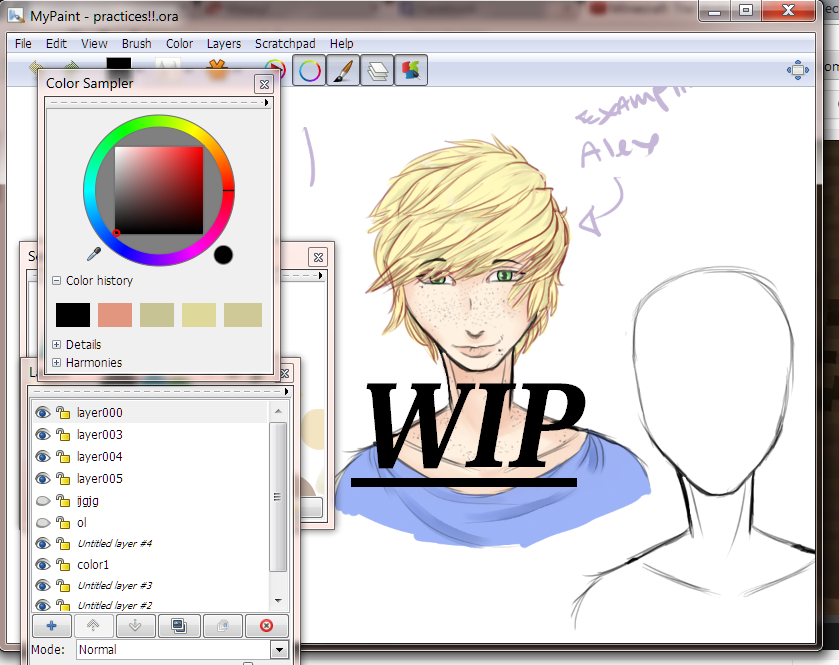Select the layer003 row

[150, 434]
